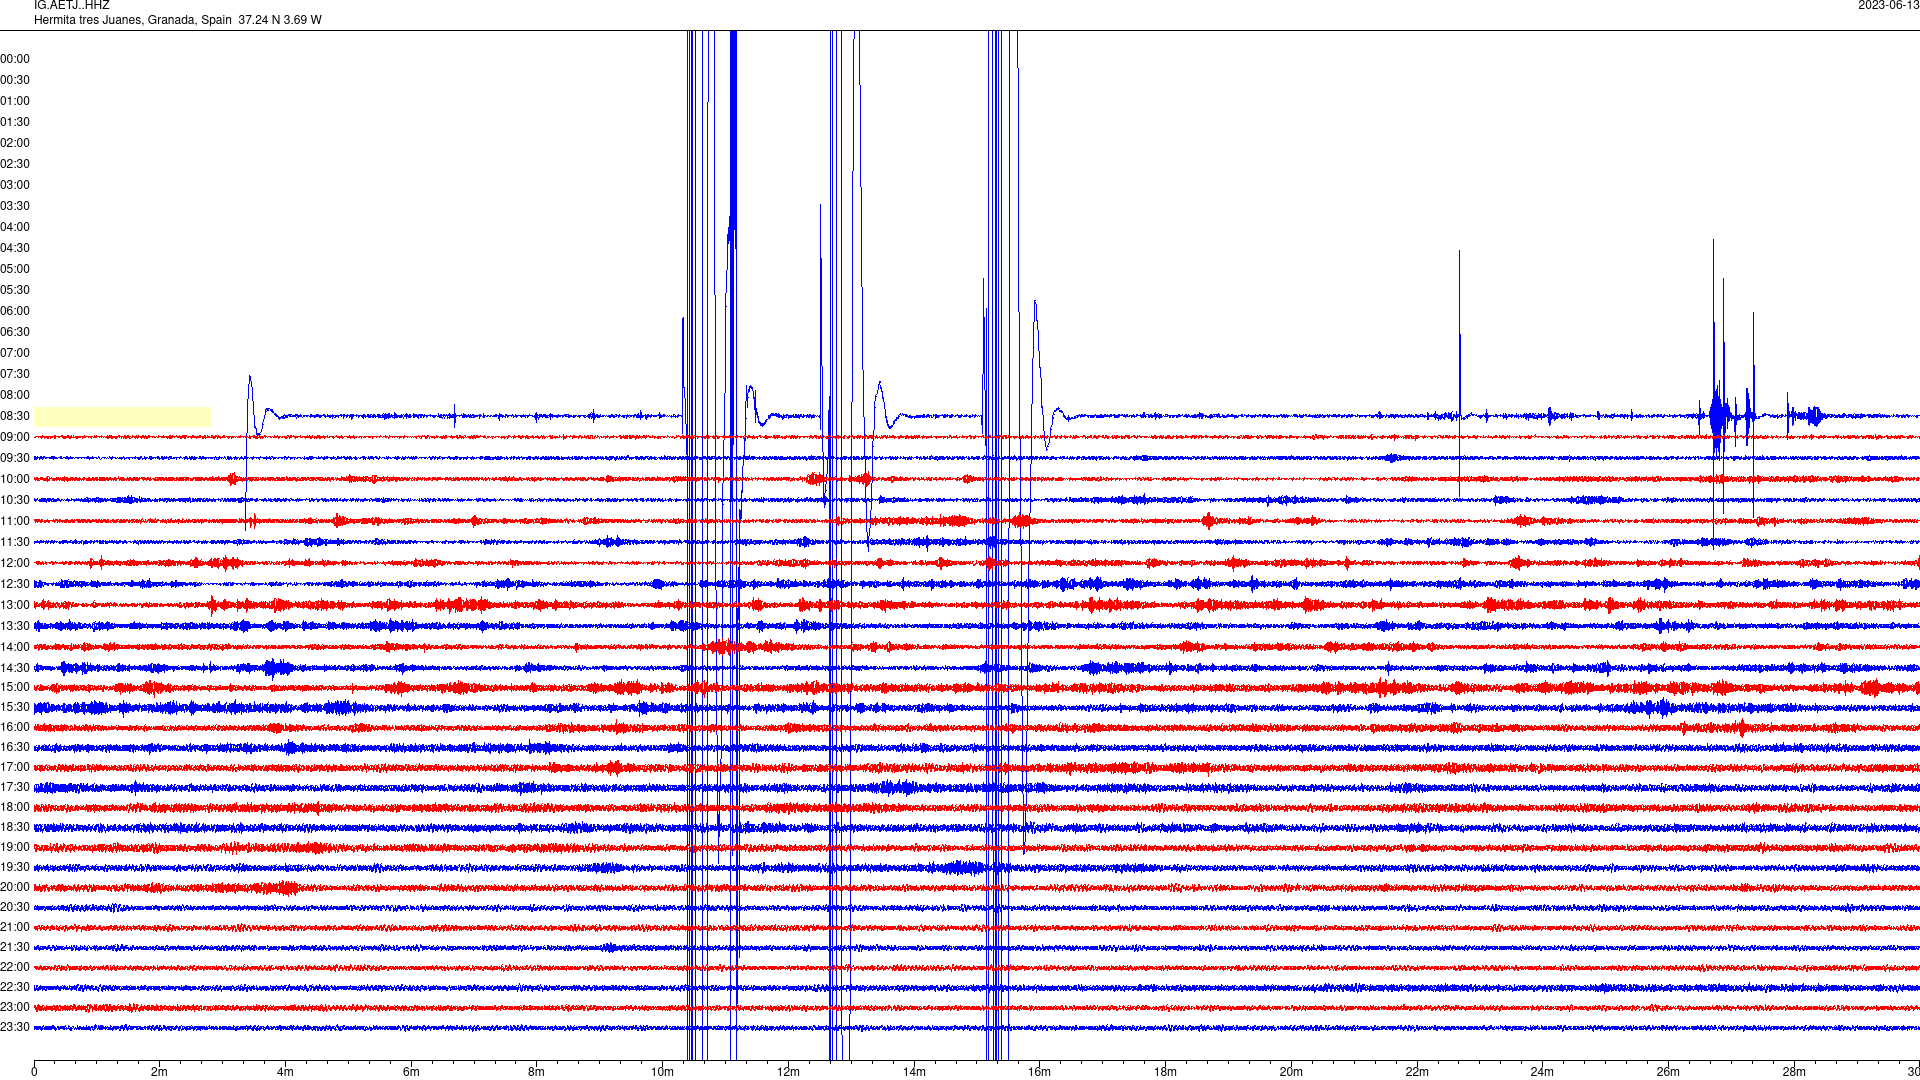Click the 09:00 time row label

tap(15, 437)
